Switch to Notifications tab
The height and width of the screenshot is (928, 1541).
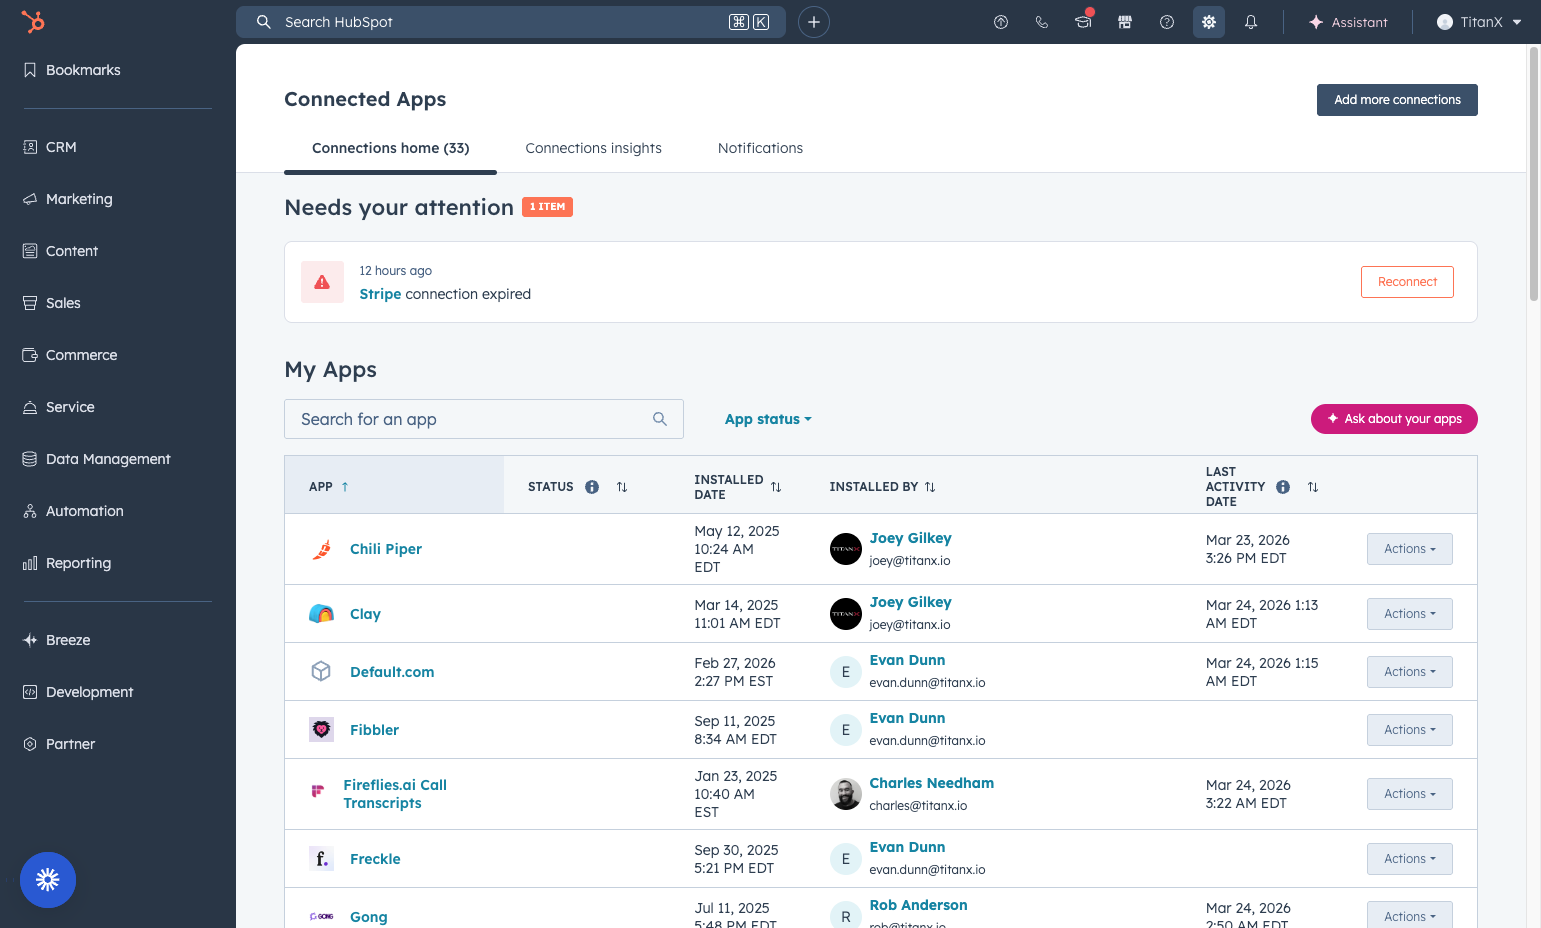tap(760, 148)
